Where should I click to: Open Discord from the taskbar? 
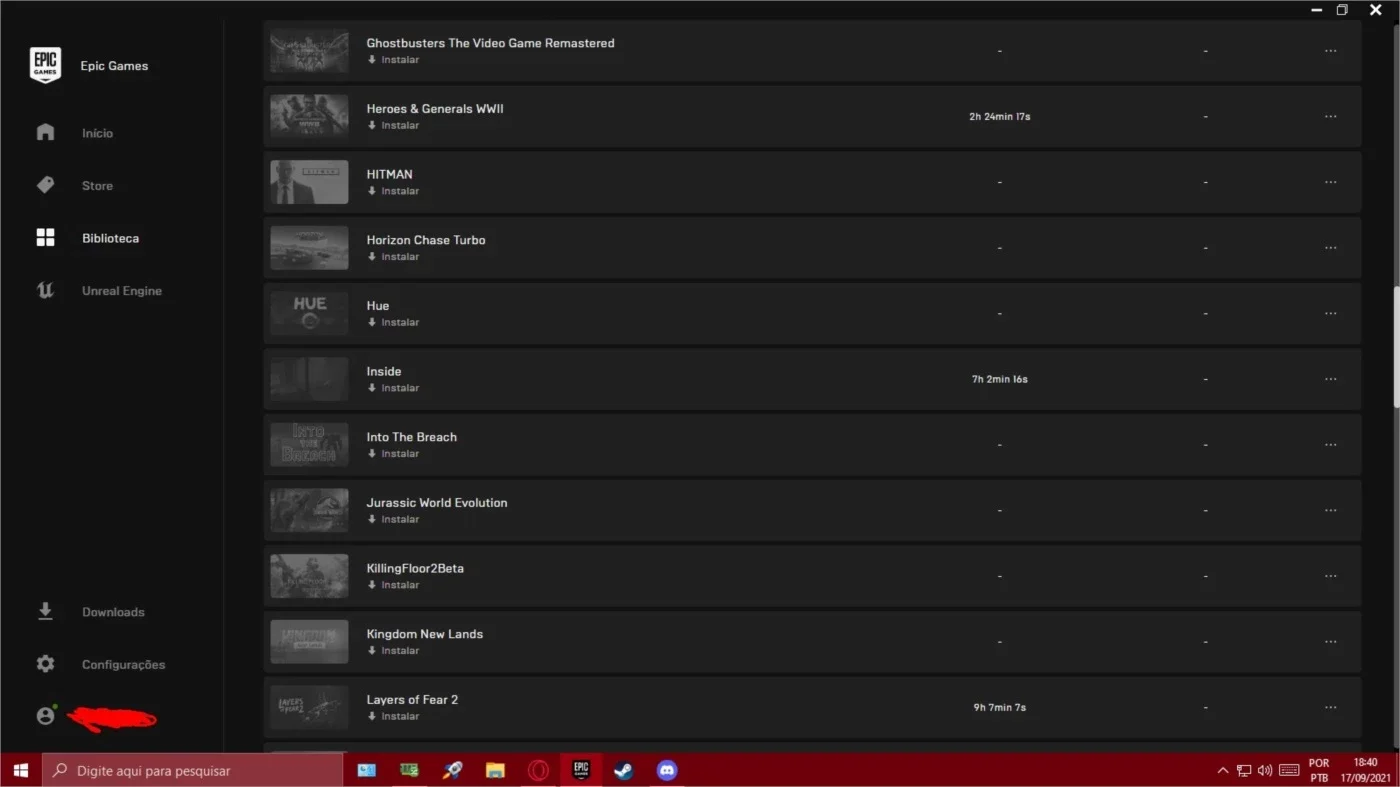(667, 770)
